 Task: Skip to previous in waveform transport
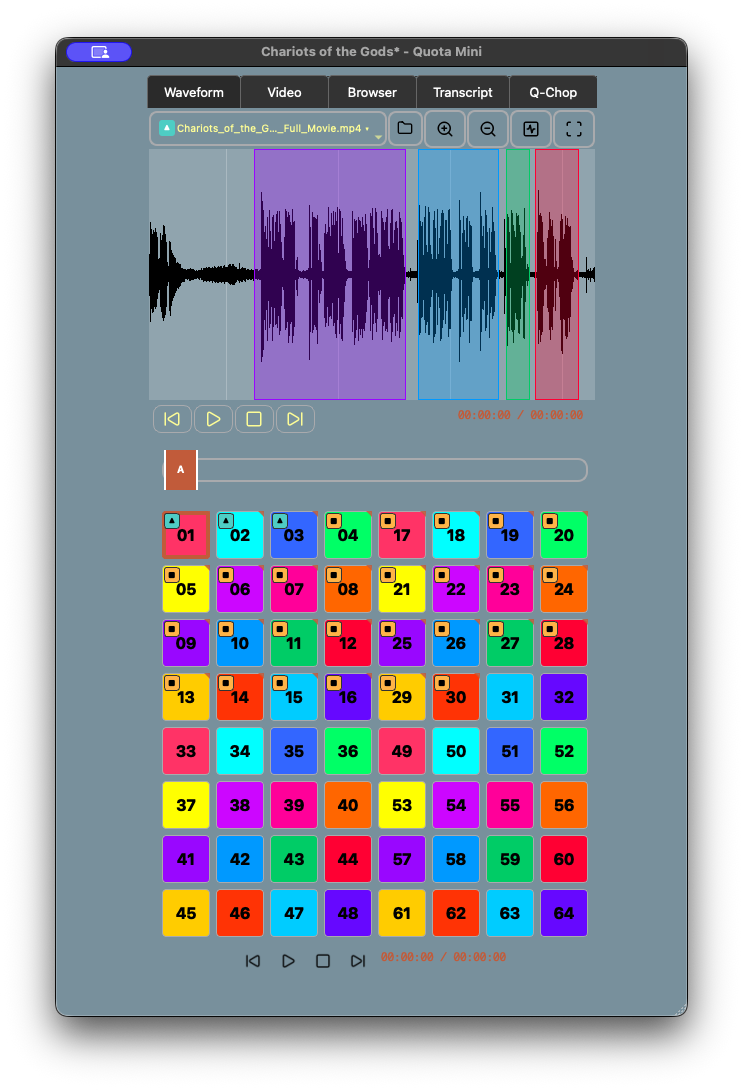(172, 419)
